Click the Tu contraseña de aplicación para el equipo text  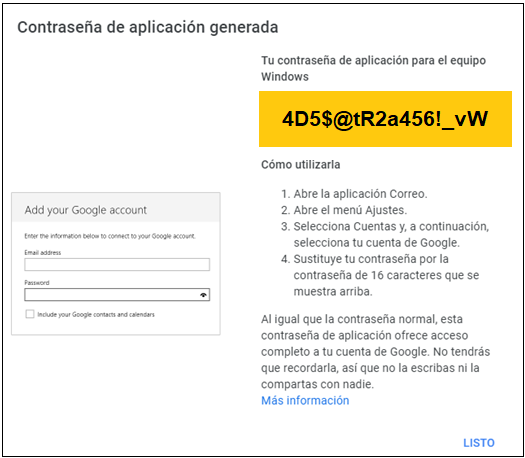pos(373,68)
